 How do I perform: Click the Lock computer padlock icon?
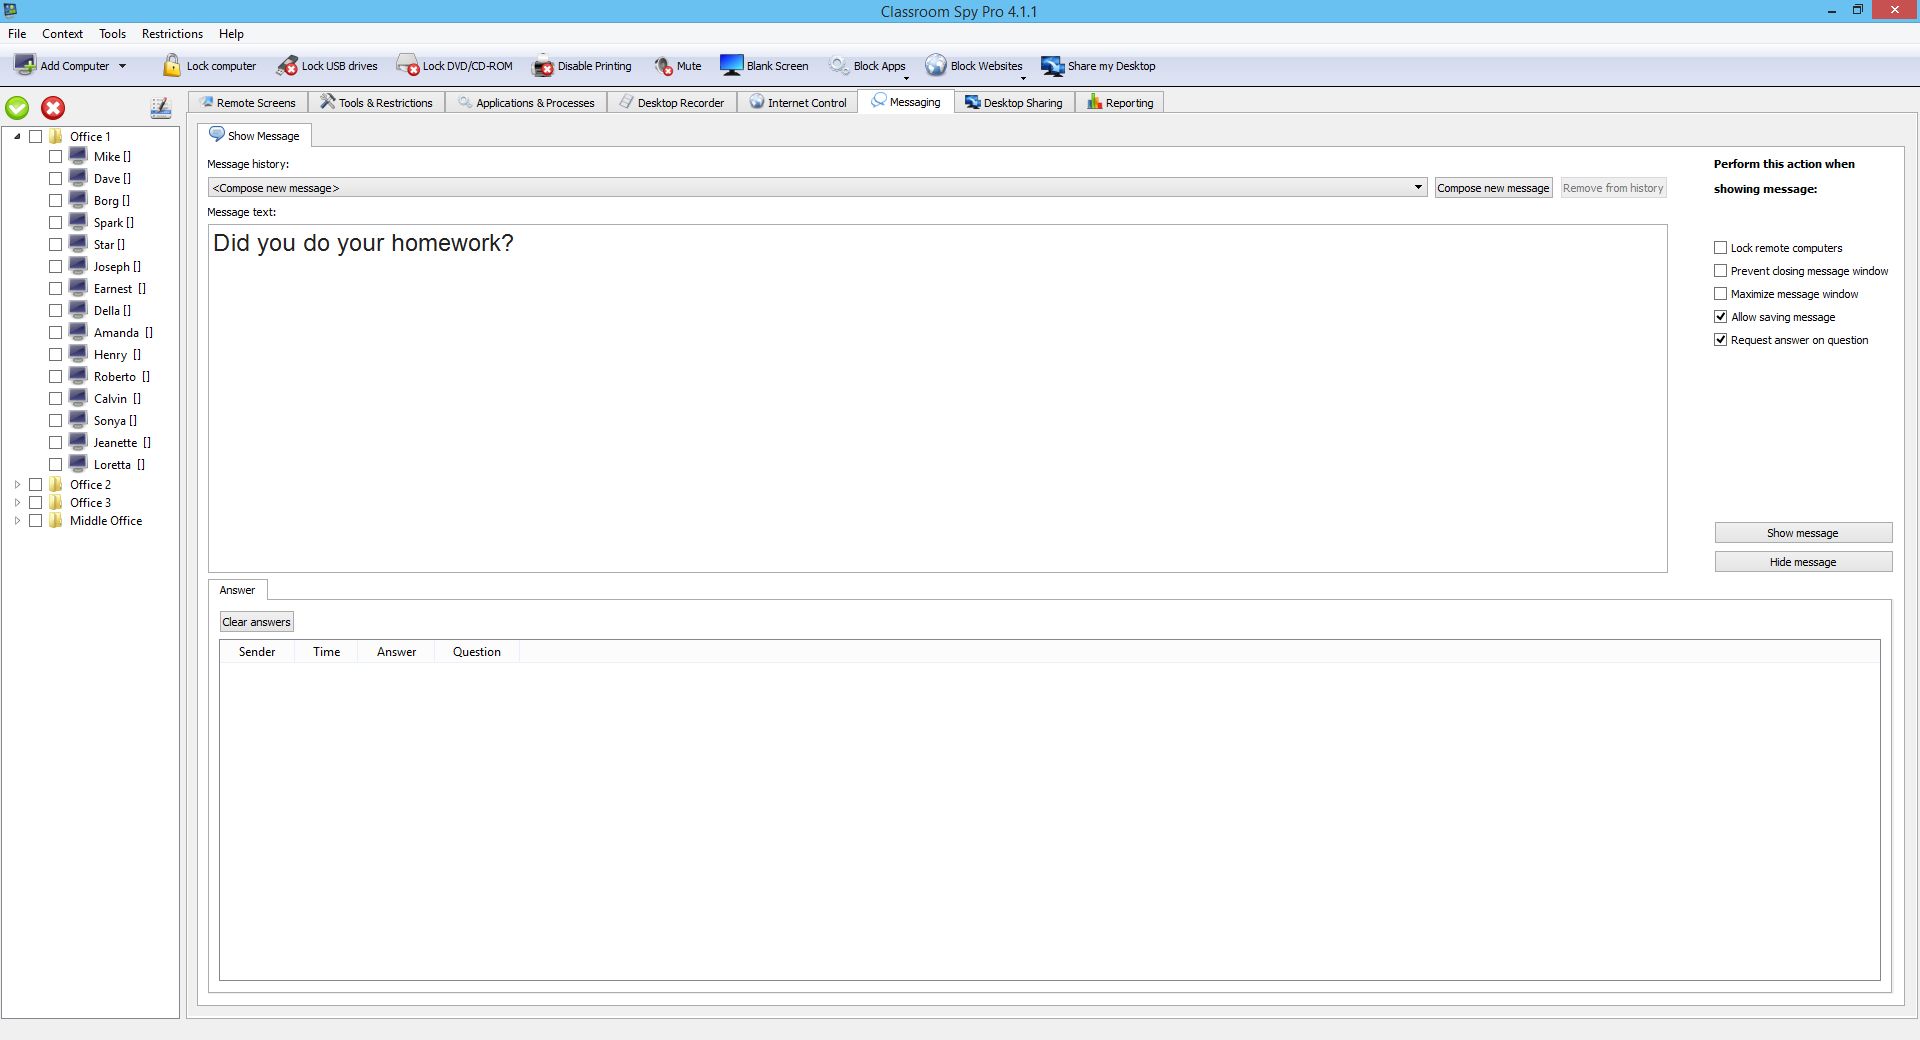pos(172,66)
